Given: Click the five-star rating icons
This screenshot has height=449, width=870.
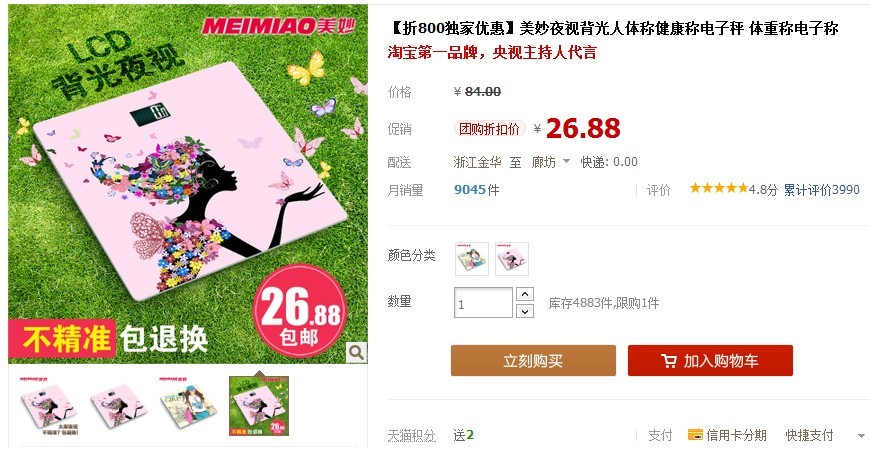Looking at the screenshot, I should [719, 188].
